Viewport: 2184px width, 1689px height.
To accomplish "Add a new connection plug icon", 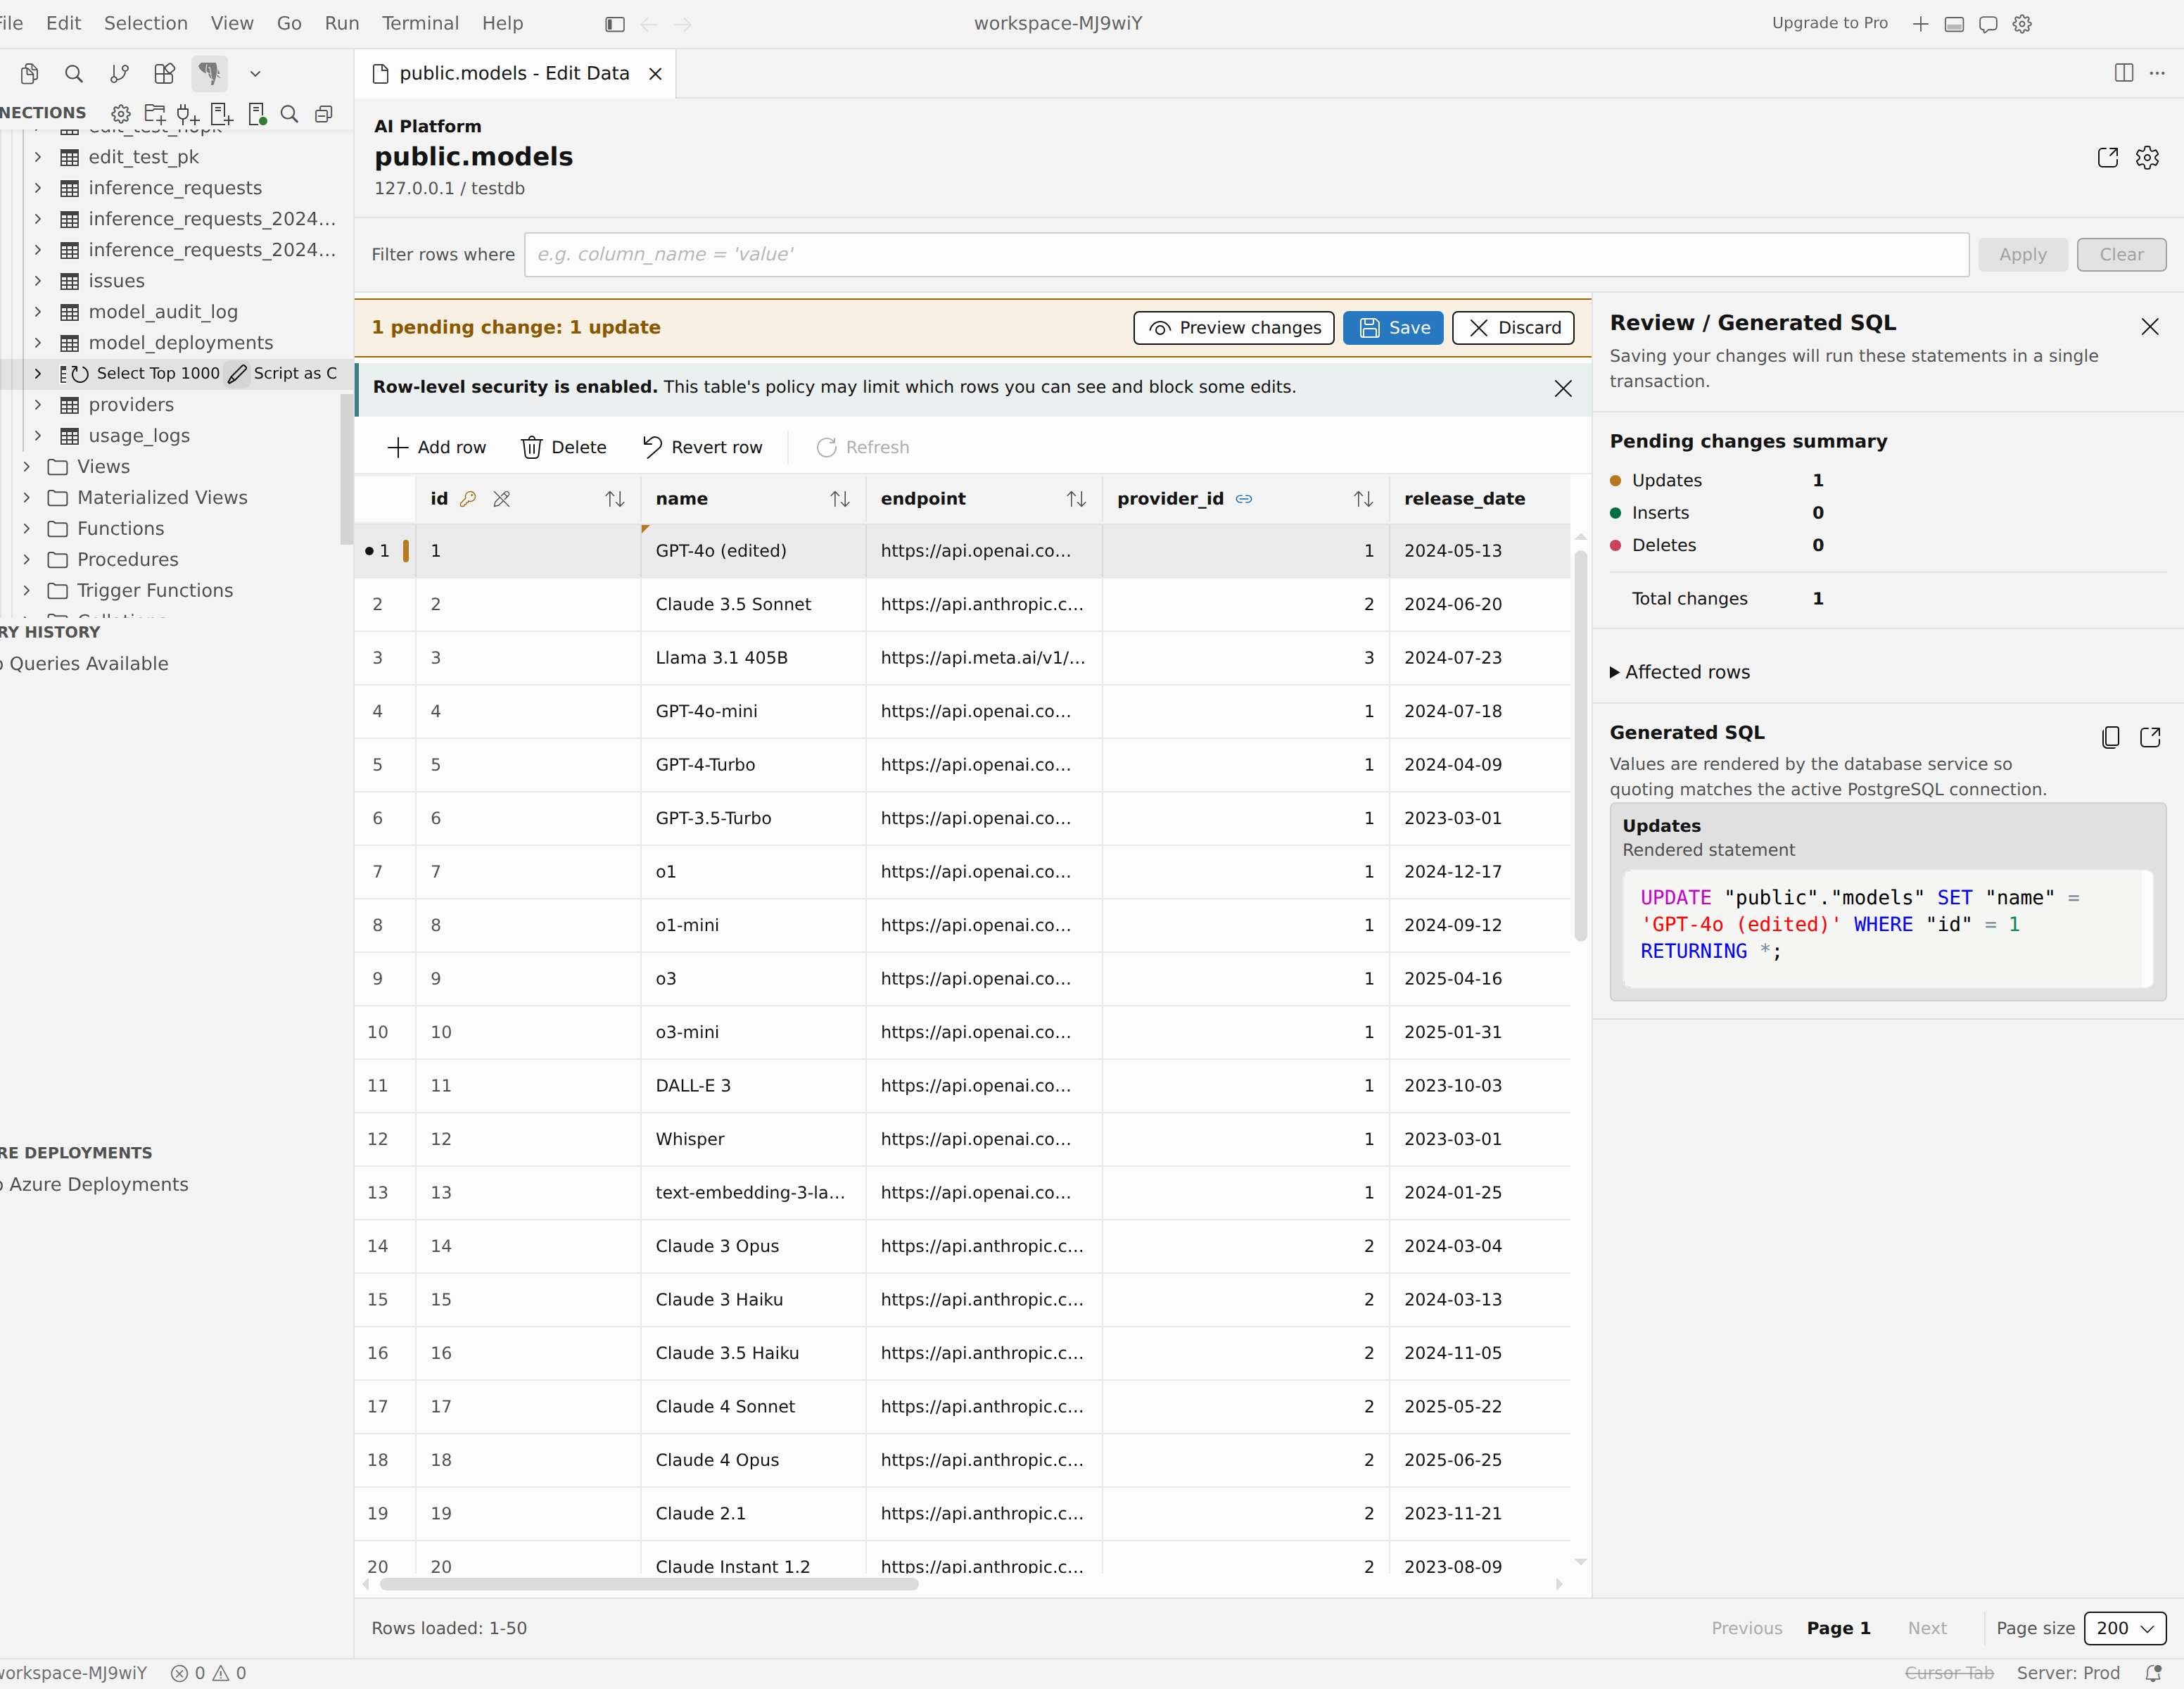I will click(x=188, y=114).
